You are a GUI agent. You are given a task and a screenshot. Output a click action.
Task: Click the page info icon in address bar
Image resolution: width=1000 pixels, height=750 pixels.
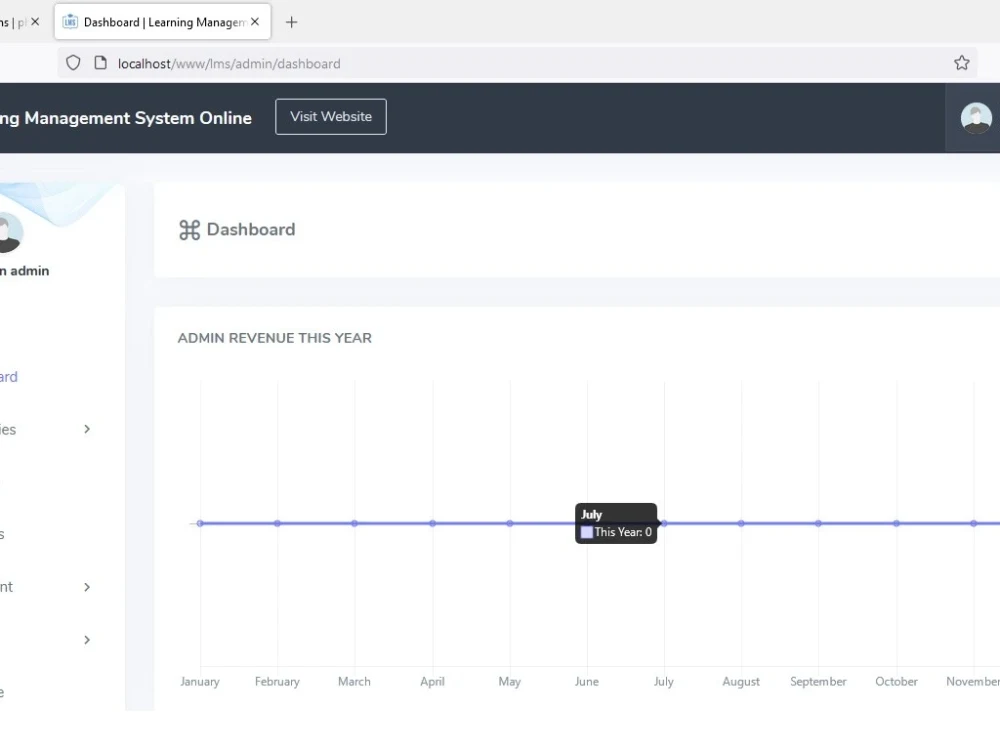tap(100, 62)
